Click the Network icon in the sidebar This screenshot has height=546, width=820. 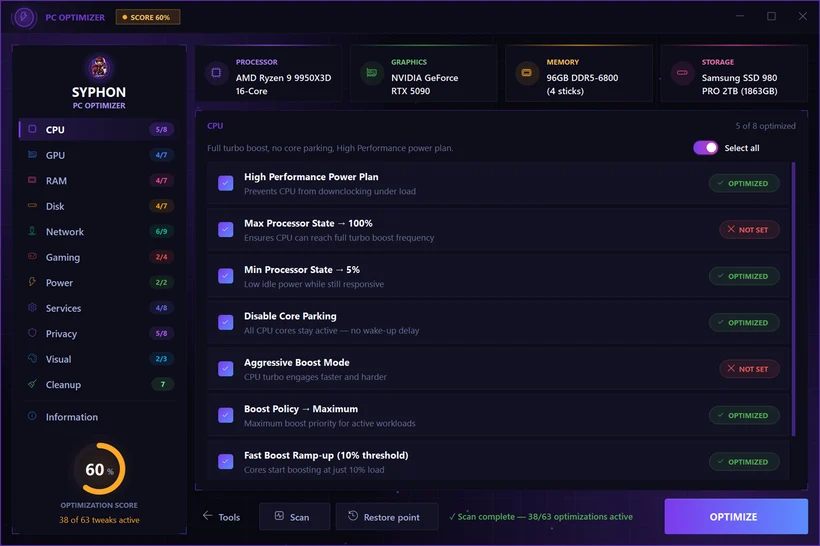[x=32, y=231]
